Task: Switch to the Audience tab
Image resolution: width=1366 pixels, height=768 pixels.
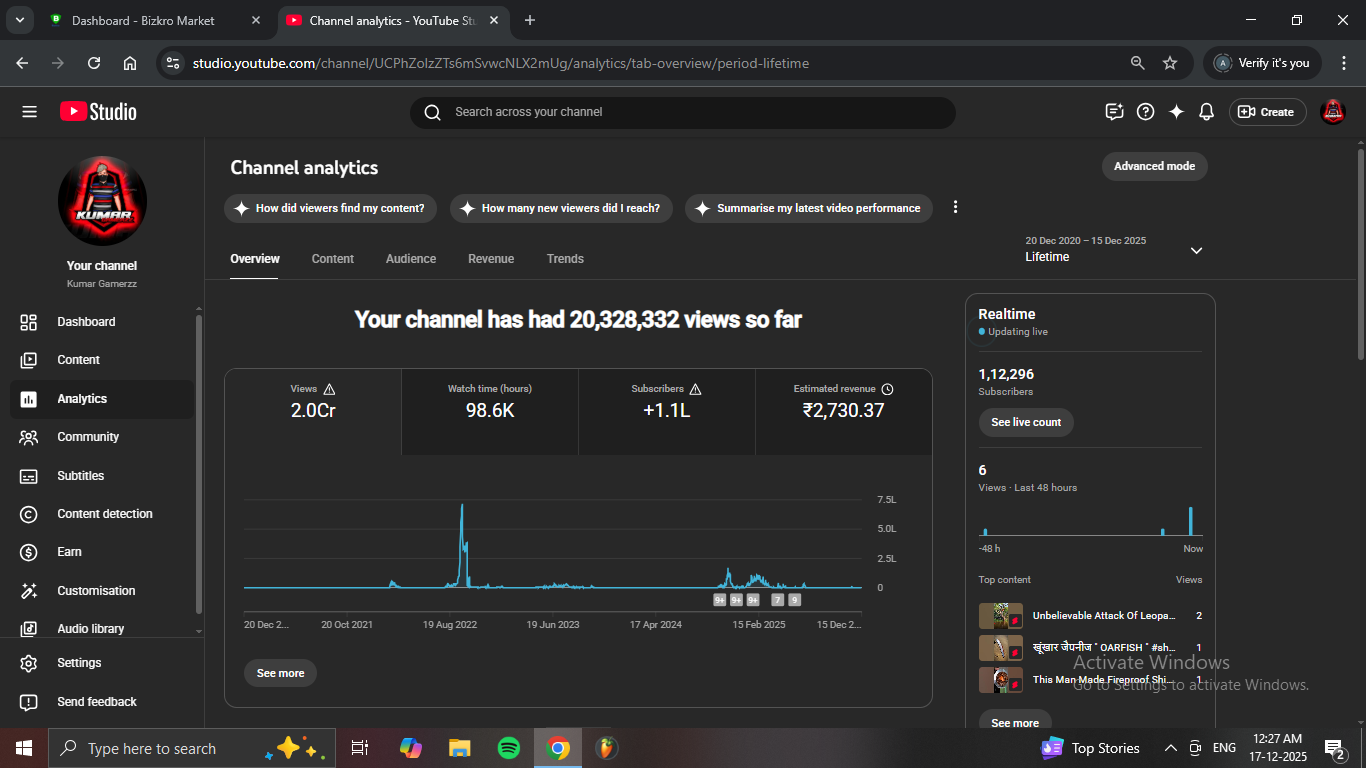Action: (411, 259)
